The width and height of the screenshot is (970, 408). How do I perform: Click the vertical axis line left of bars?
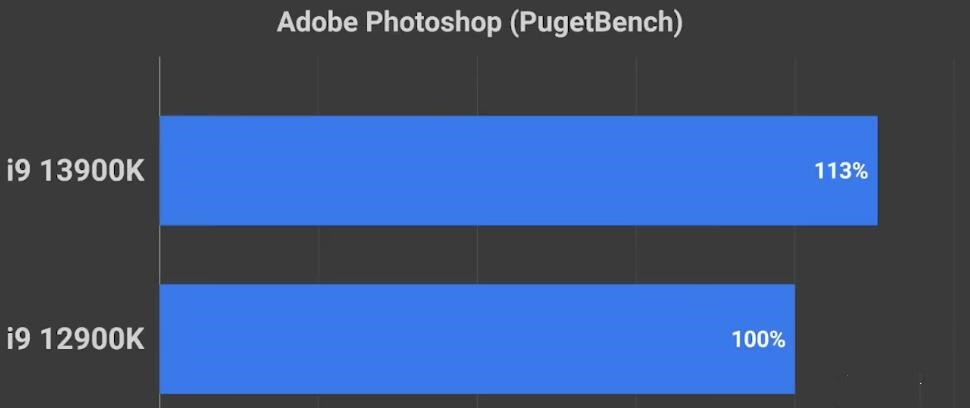point(160,255)
